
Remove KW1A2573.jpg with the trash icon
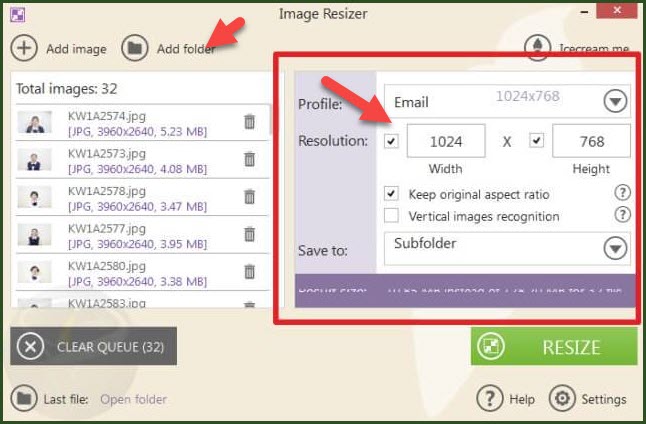point(250,160)
